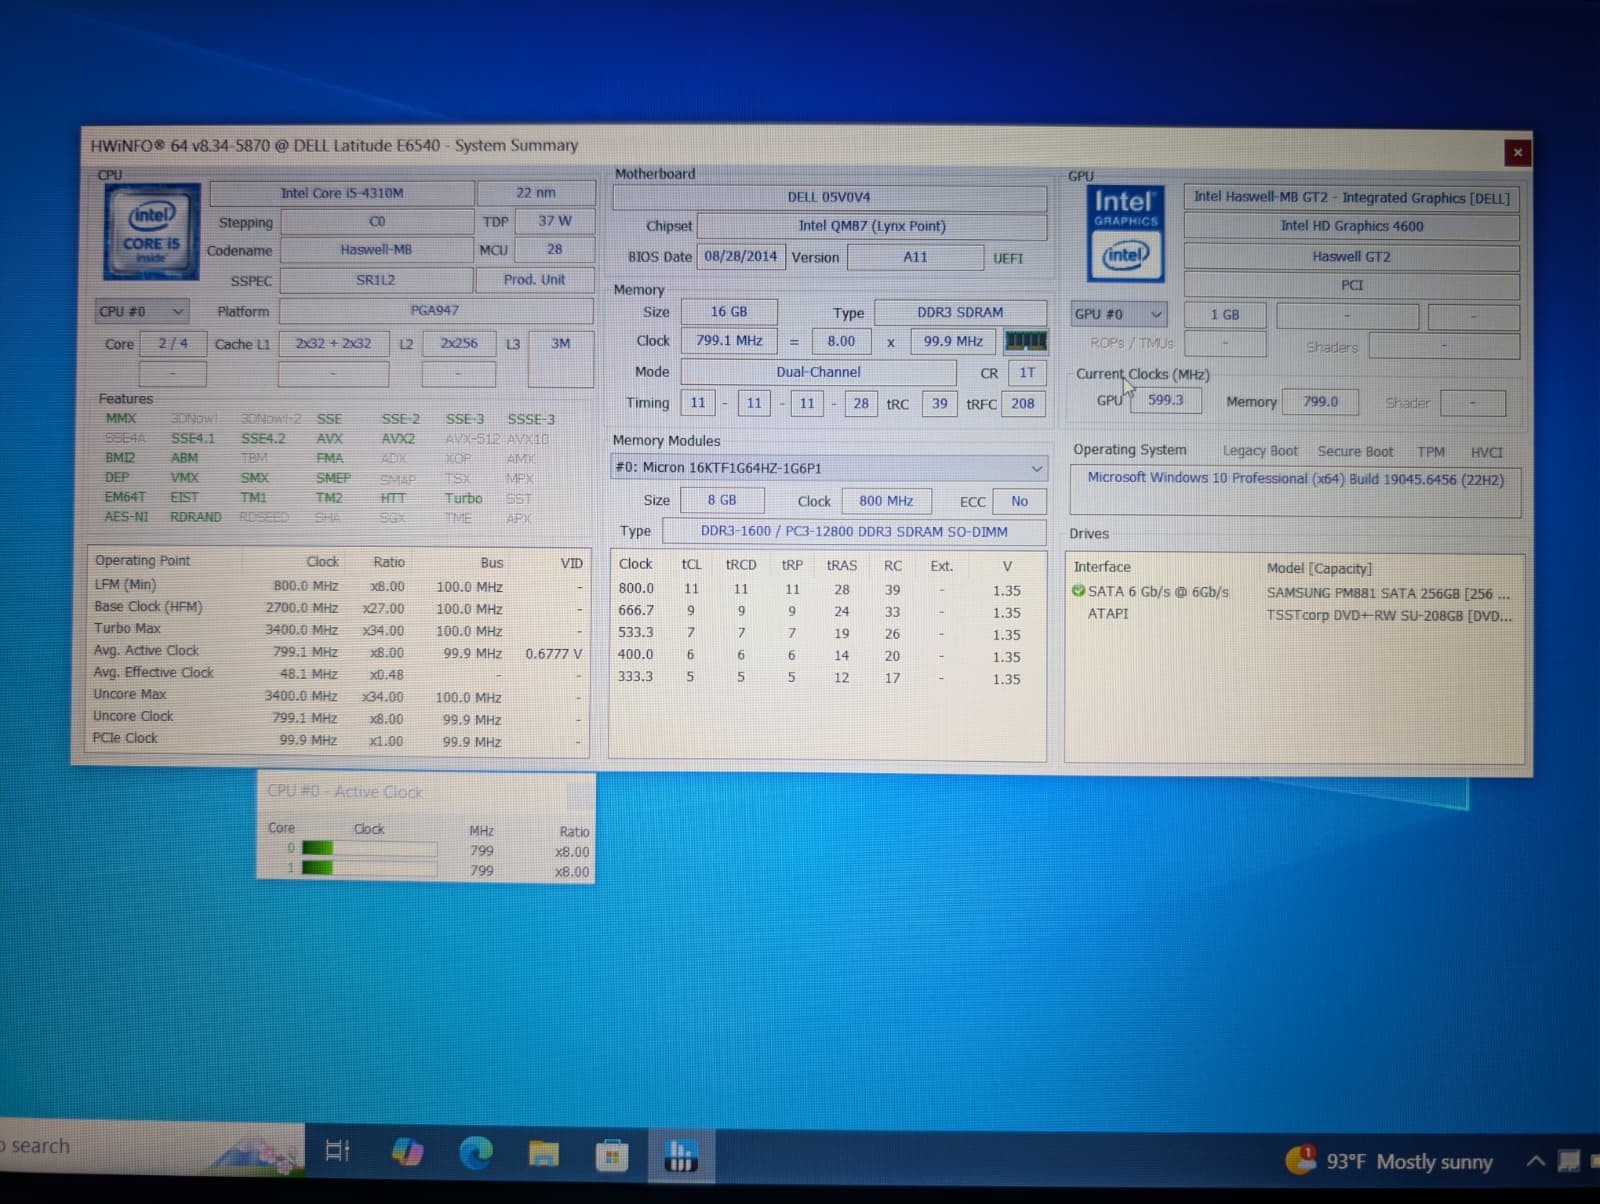
Task: Click the DELL 05V0V4 motherboard field
Action: pos(829,197)
